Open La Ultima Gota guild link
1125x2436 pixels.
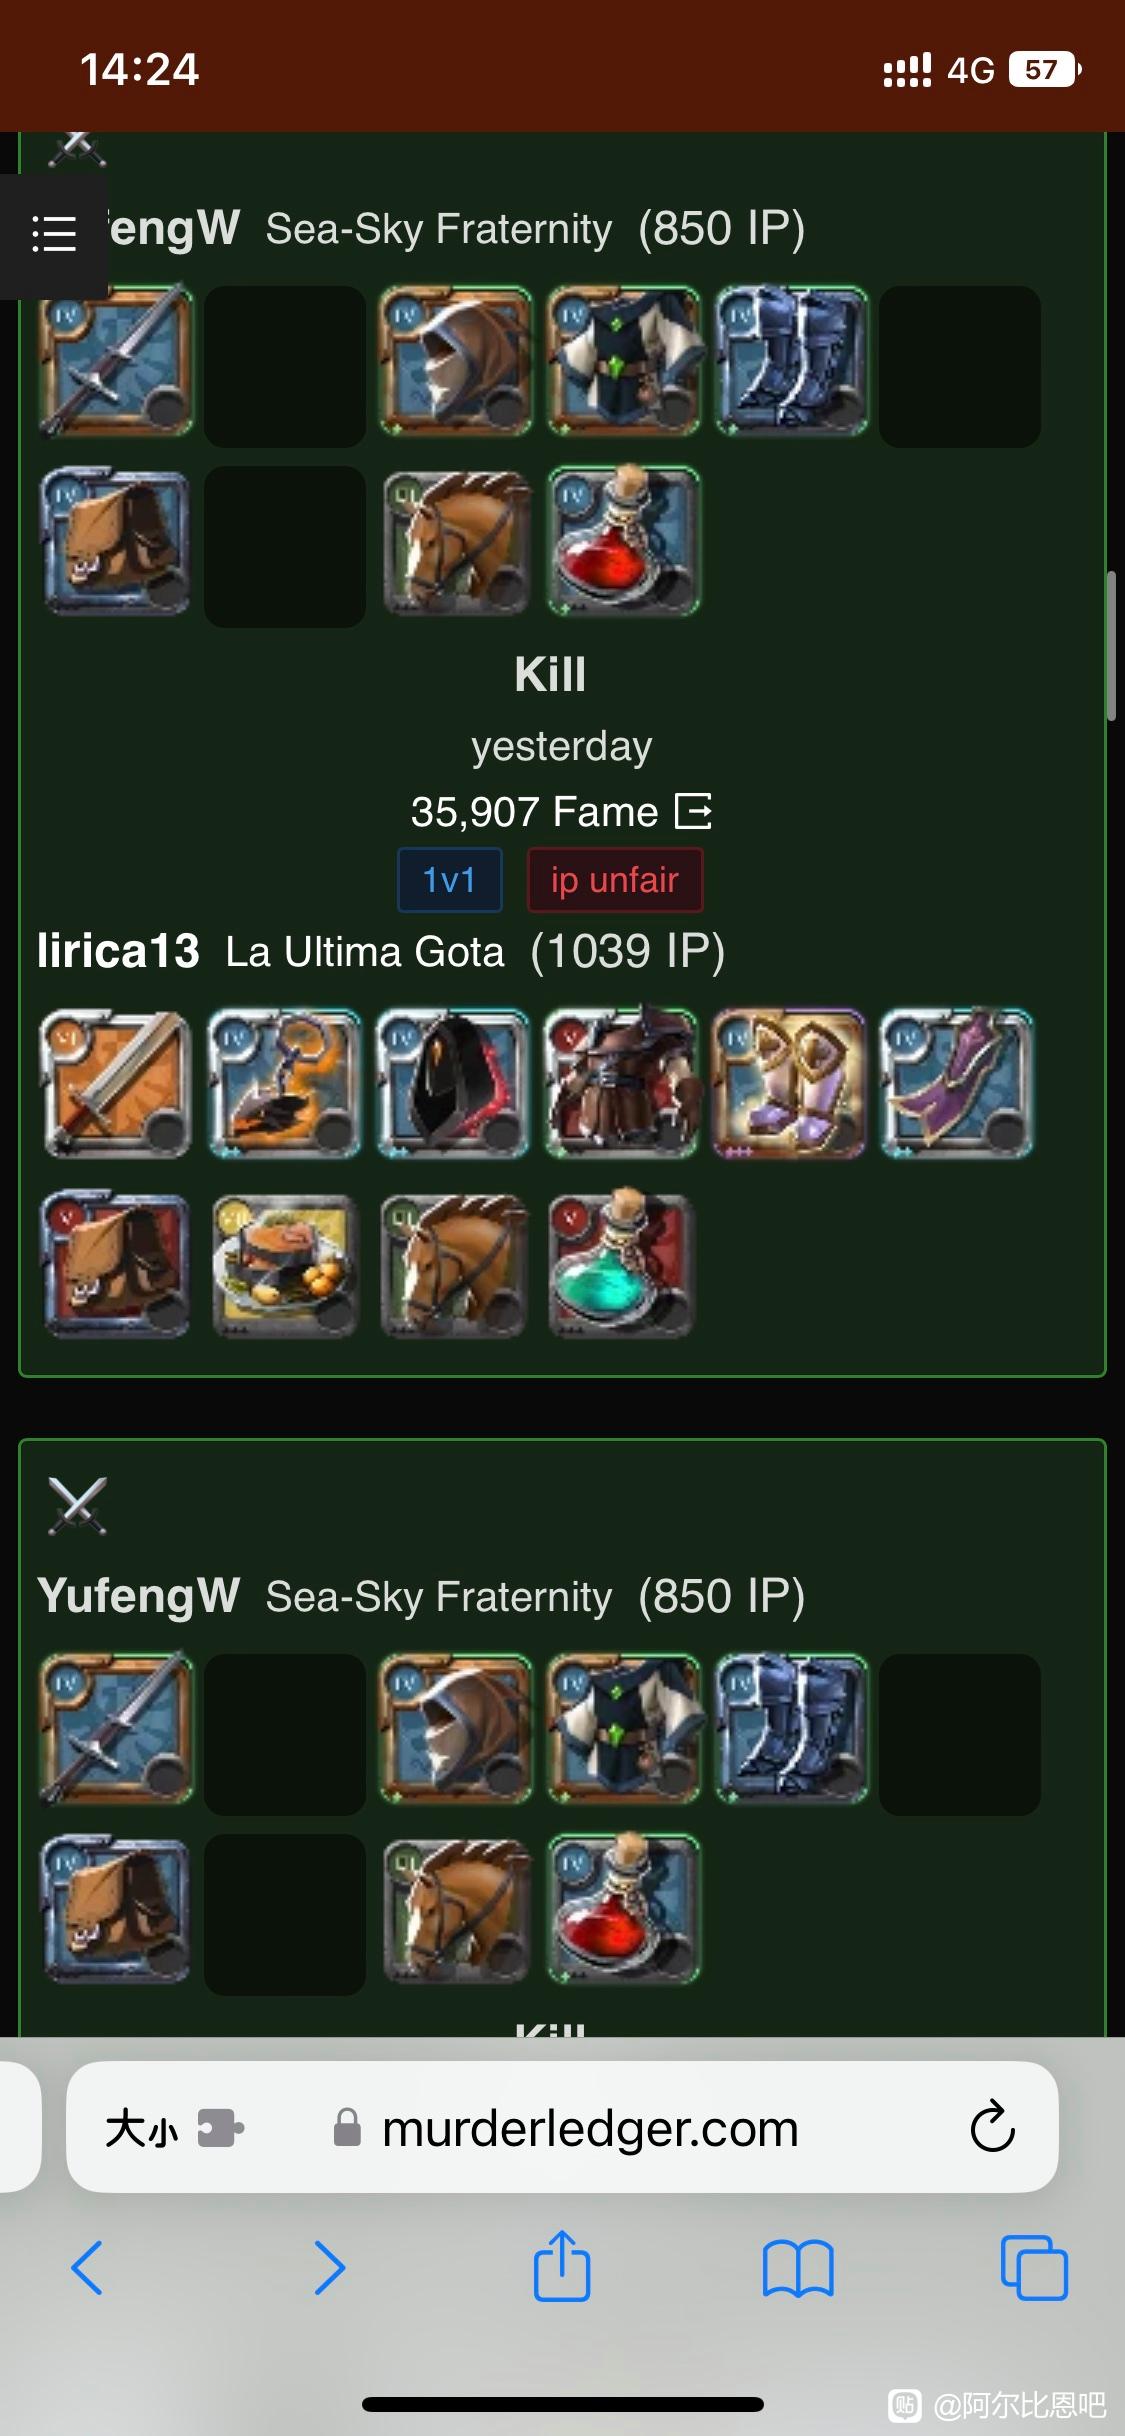[365, 952]
